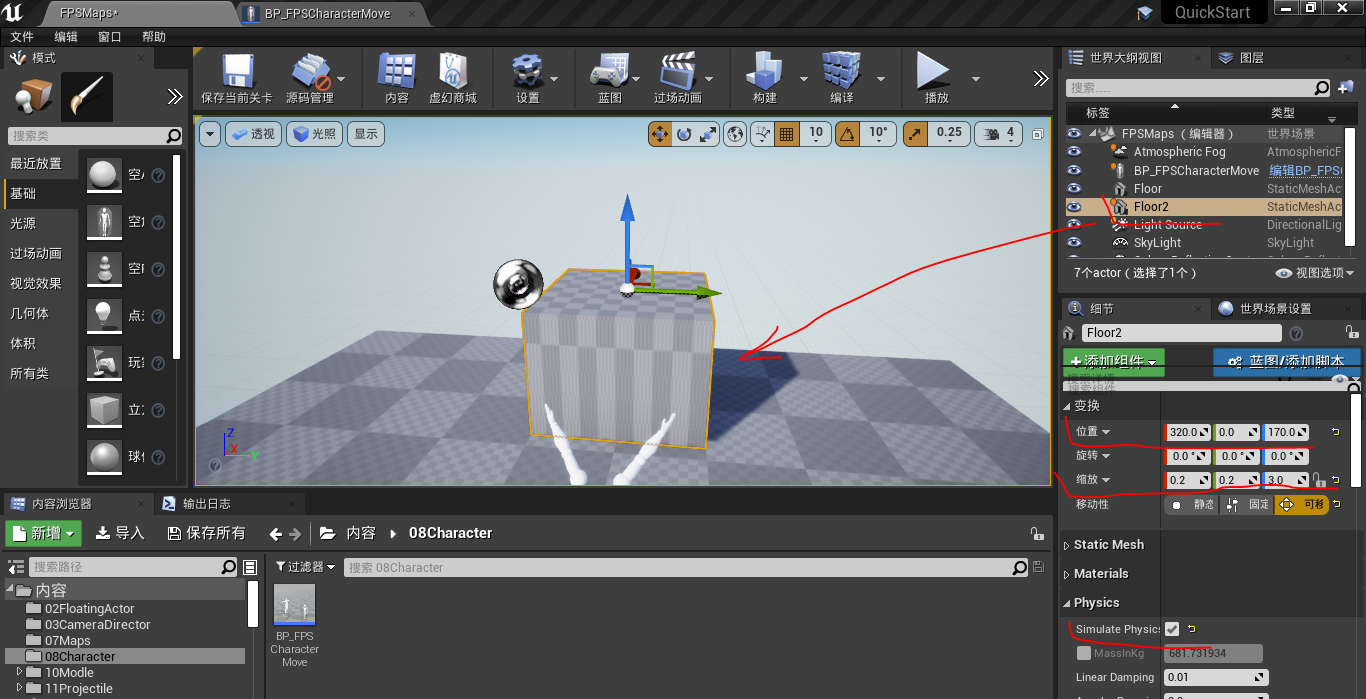Open the 帮助 menu

pyautogui.click(x=154, y=36)
